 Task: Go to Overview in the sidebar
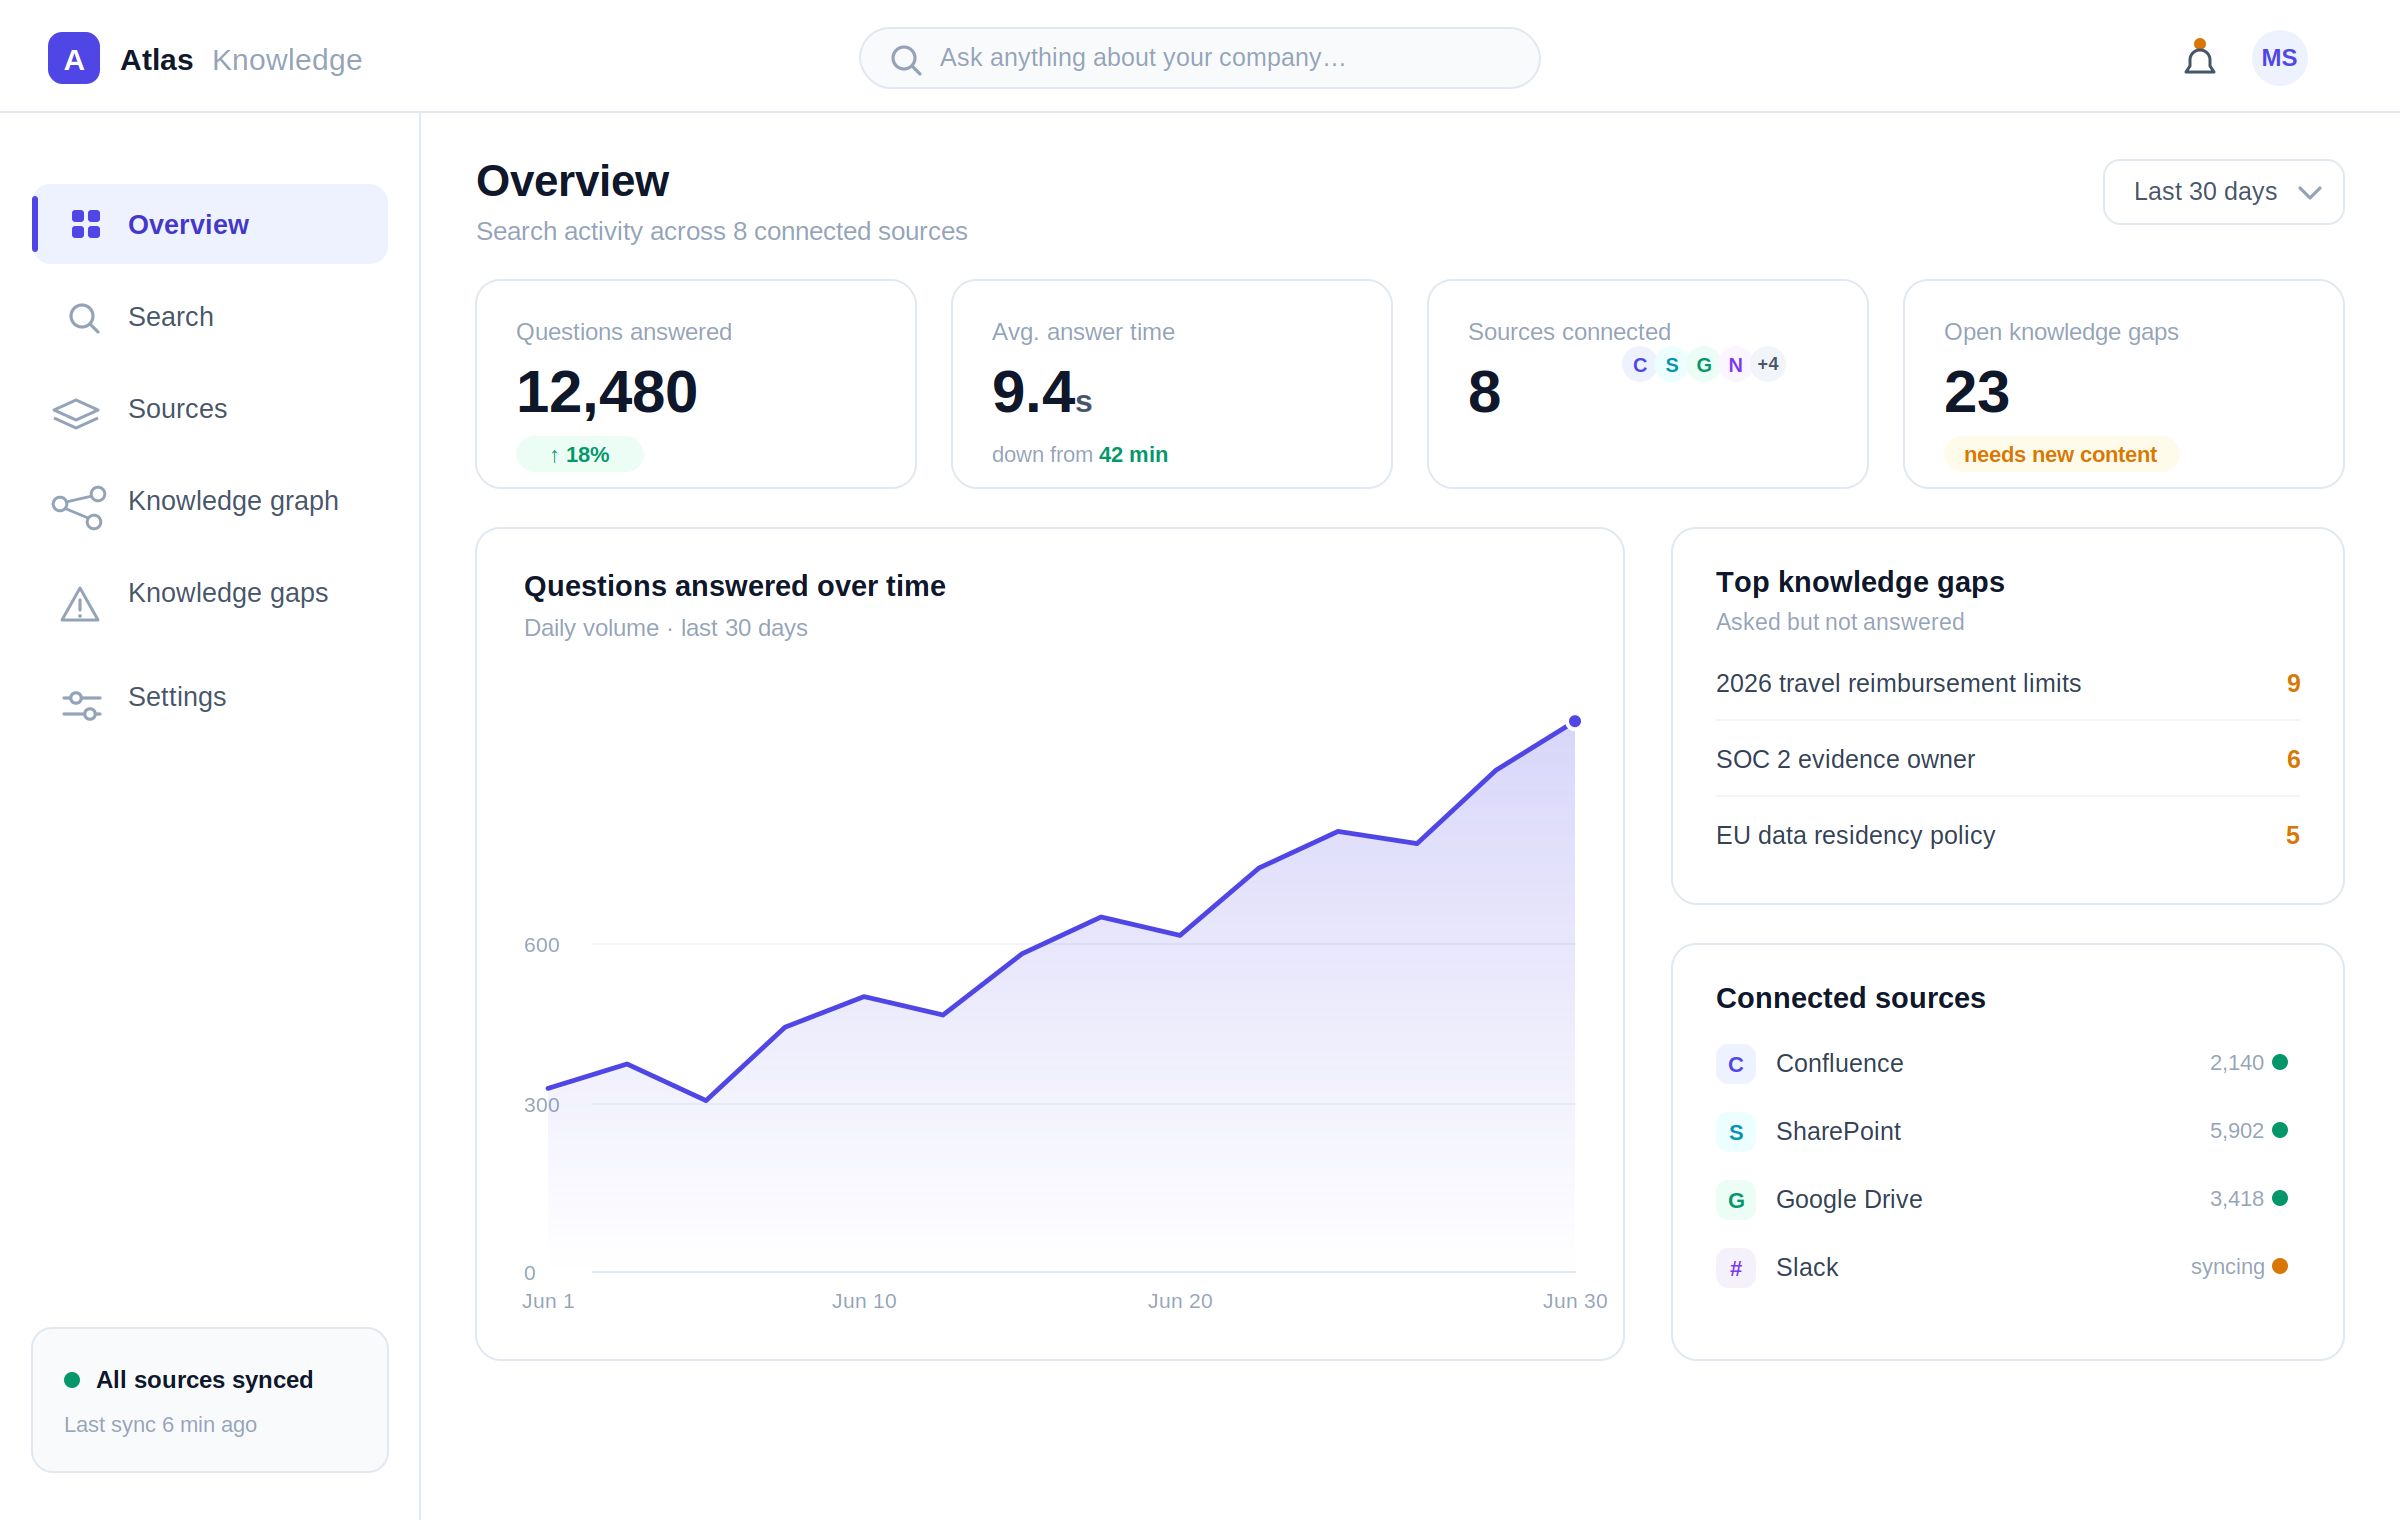click(x=210, y=224)
